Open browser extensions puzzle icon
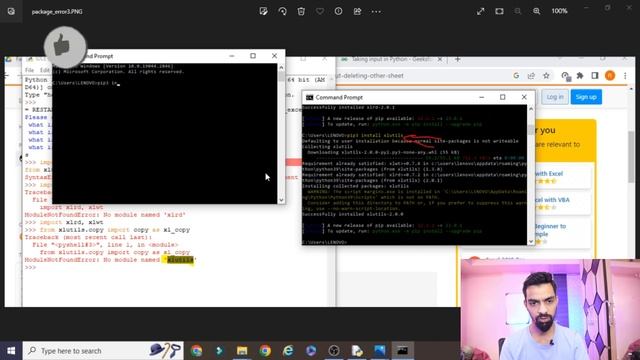Image resolution: width=640 pixels, height=360 pixels. (x=580, y=76)
